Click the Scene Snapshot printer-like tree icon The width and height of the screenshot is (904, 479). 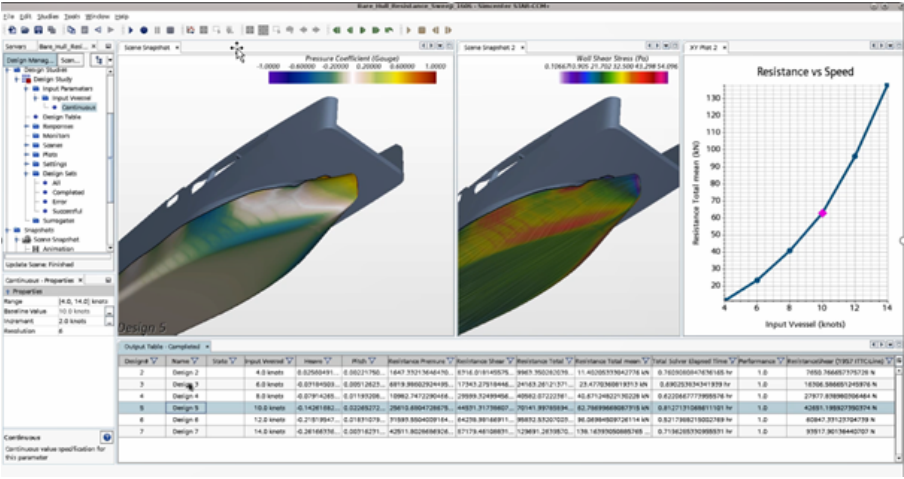(27, 239)
